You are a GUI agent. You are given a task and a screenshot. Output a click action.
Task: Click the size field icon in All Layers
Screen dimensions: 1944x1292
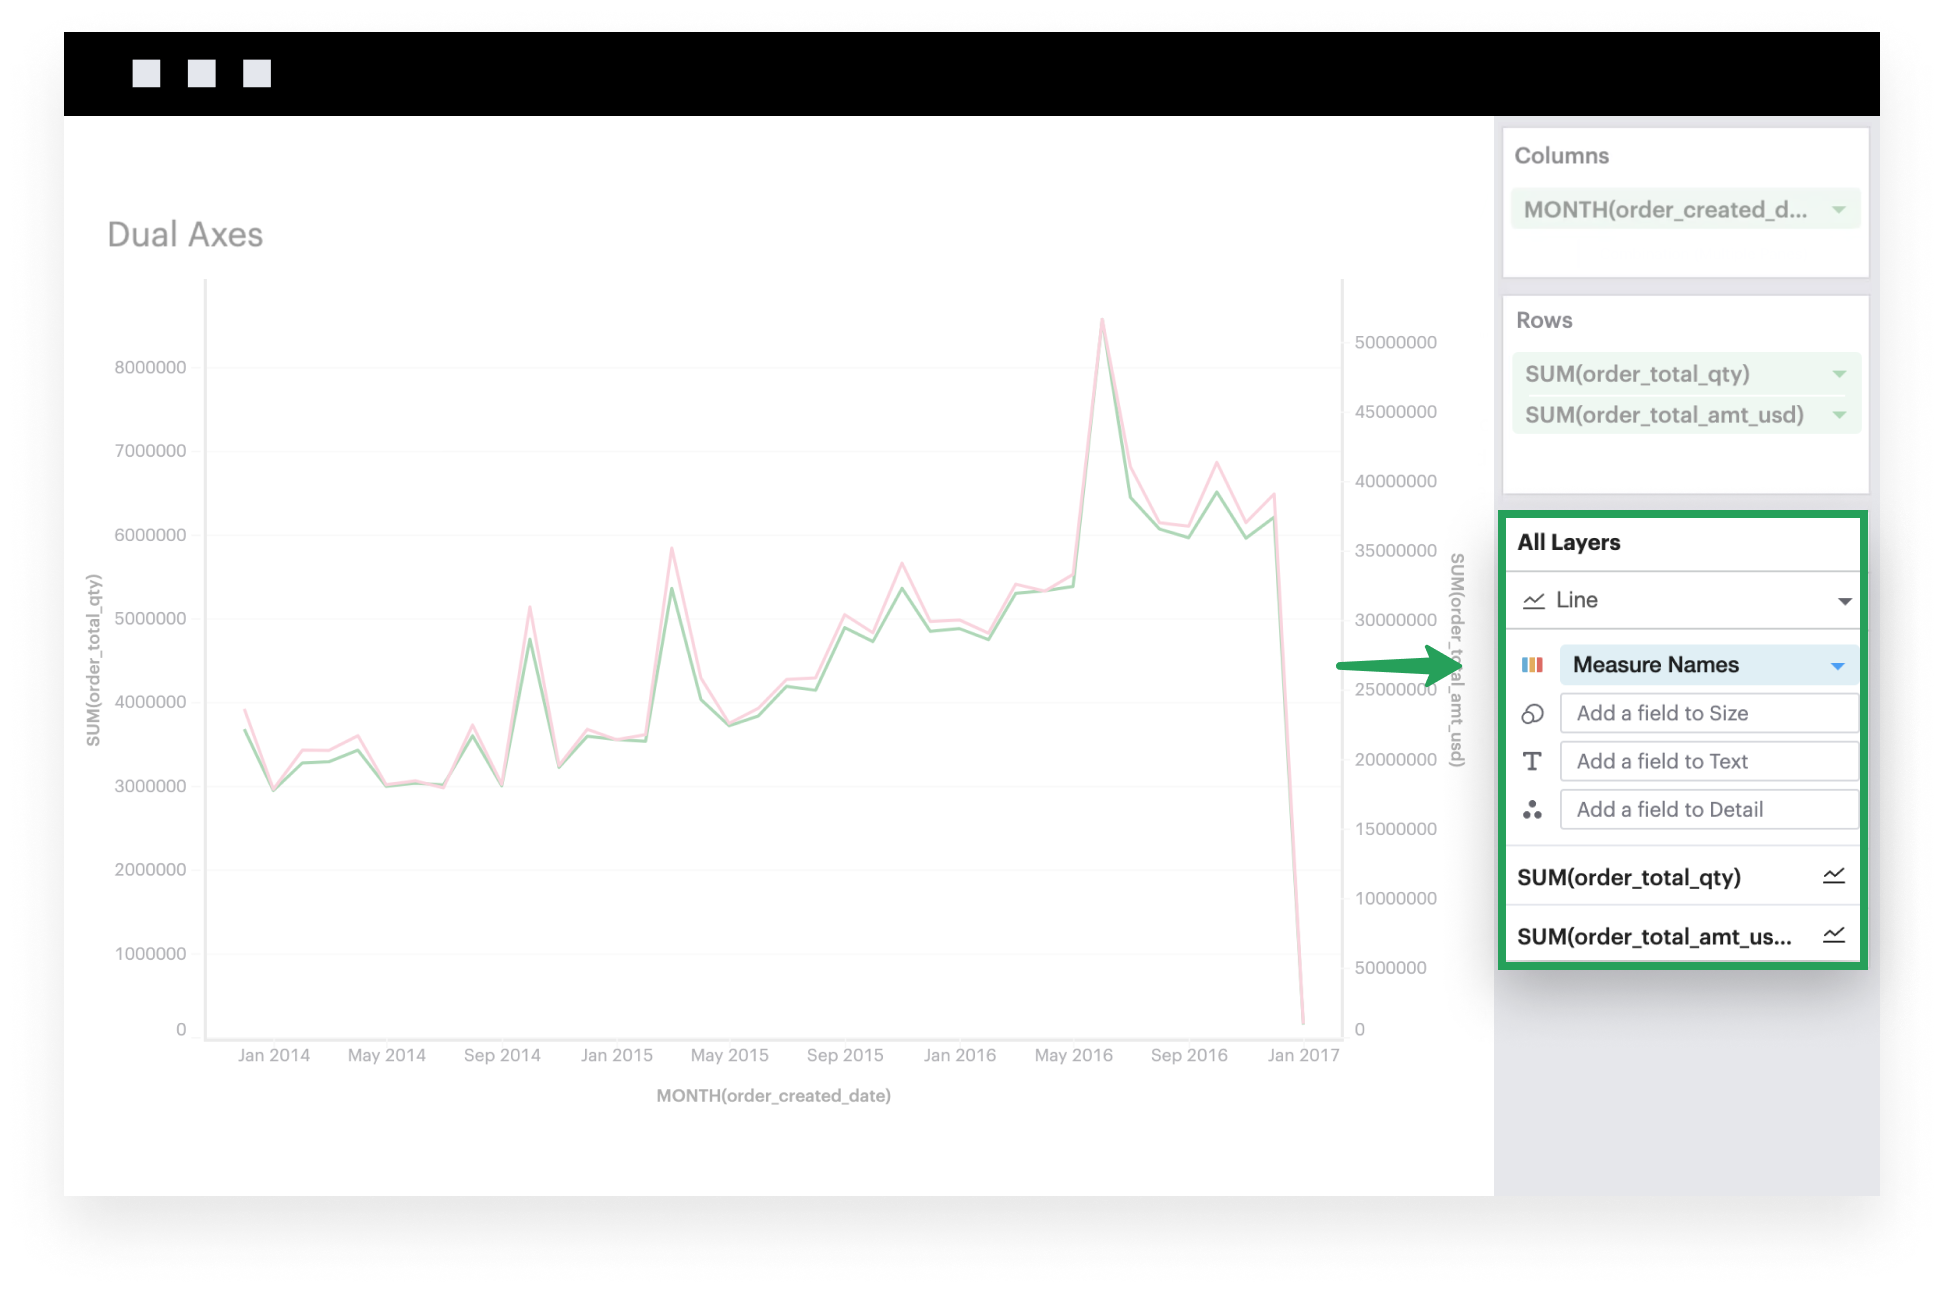pos(1532,714)
